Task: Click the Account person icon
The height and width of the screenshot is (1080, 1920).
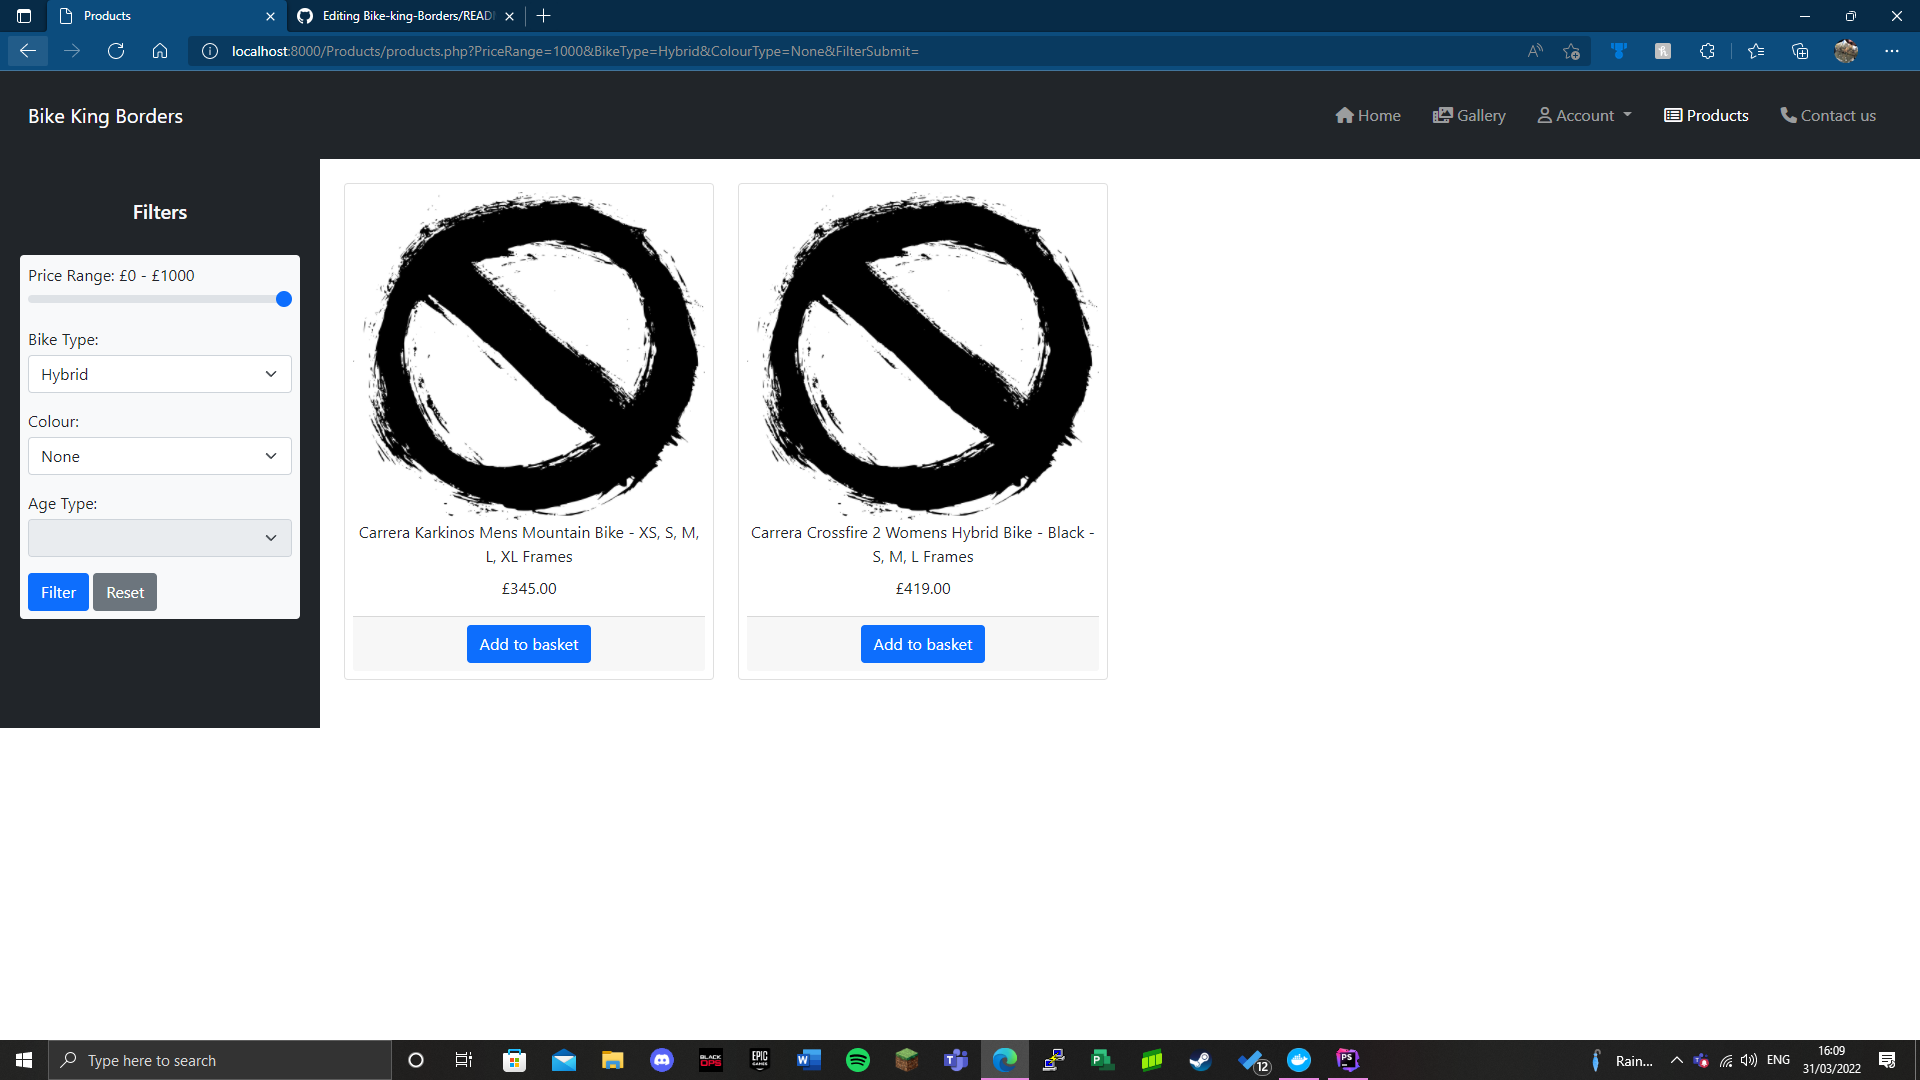Action: click(1546, 115)
